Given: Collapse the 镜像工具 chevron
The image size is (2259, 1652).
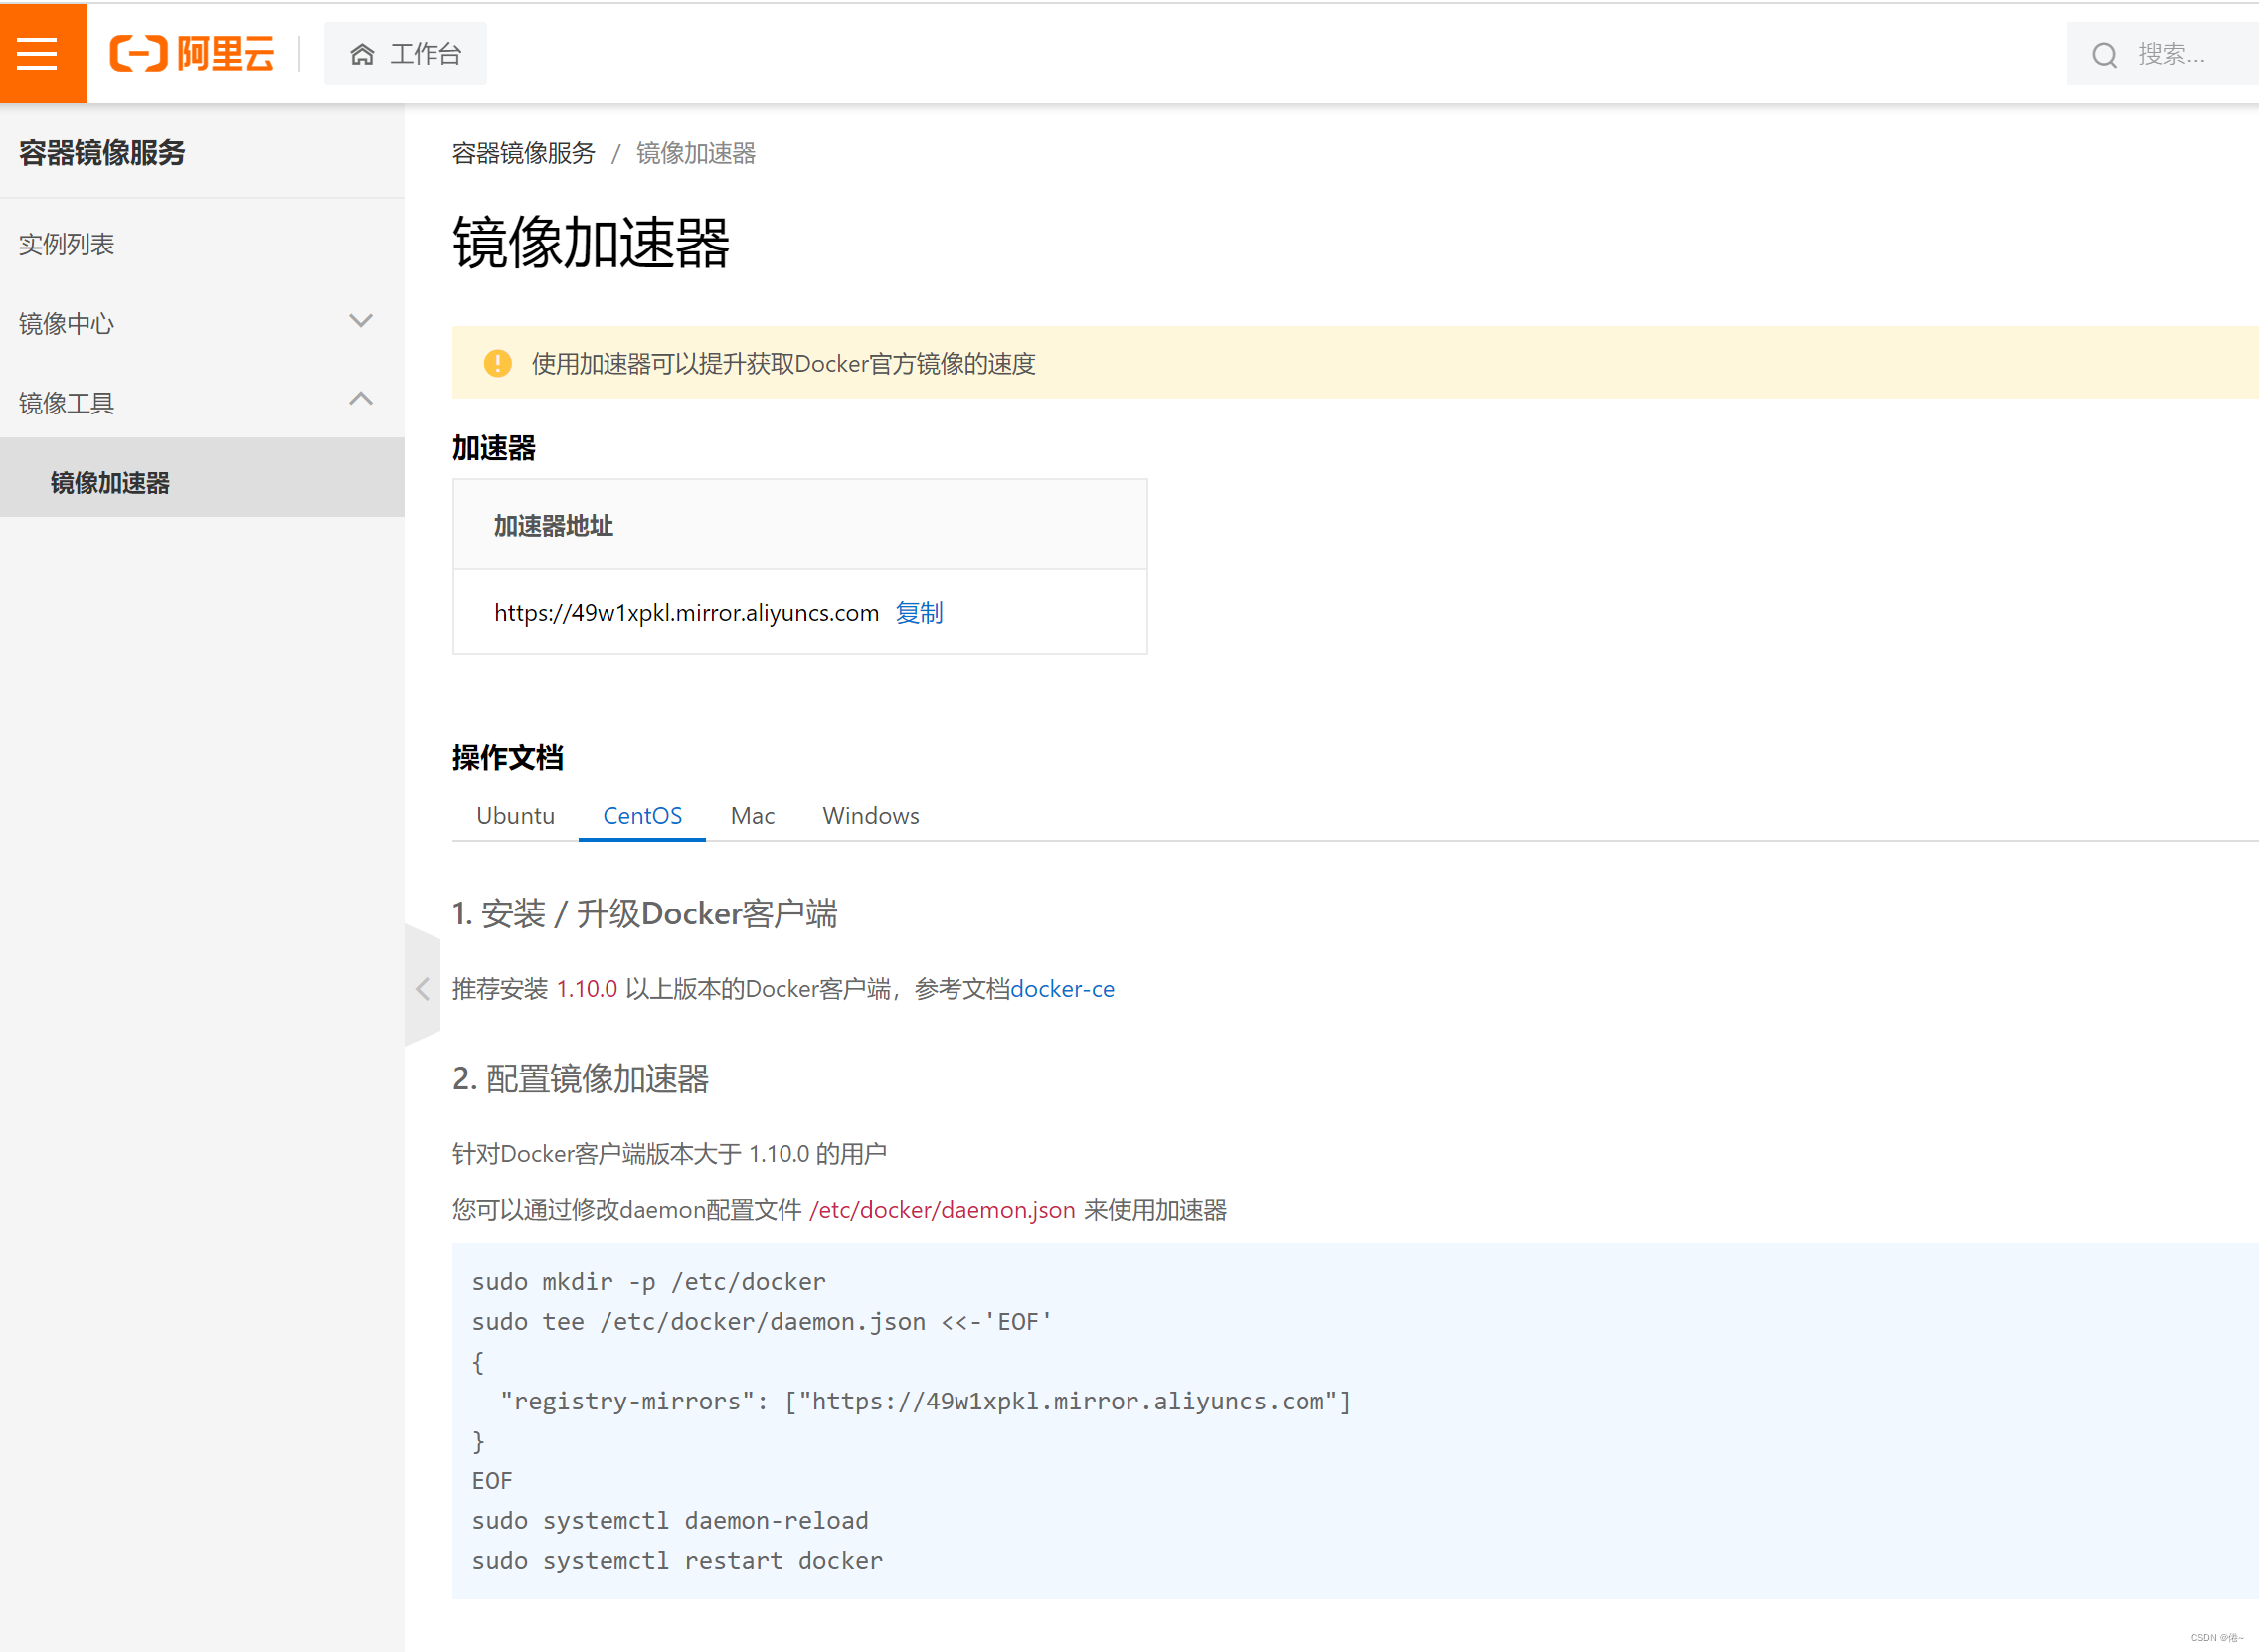Looking at the screenshot, I should pos(361,399).
